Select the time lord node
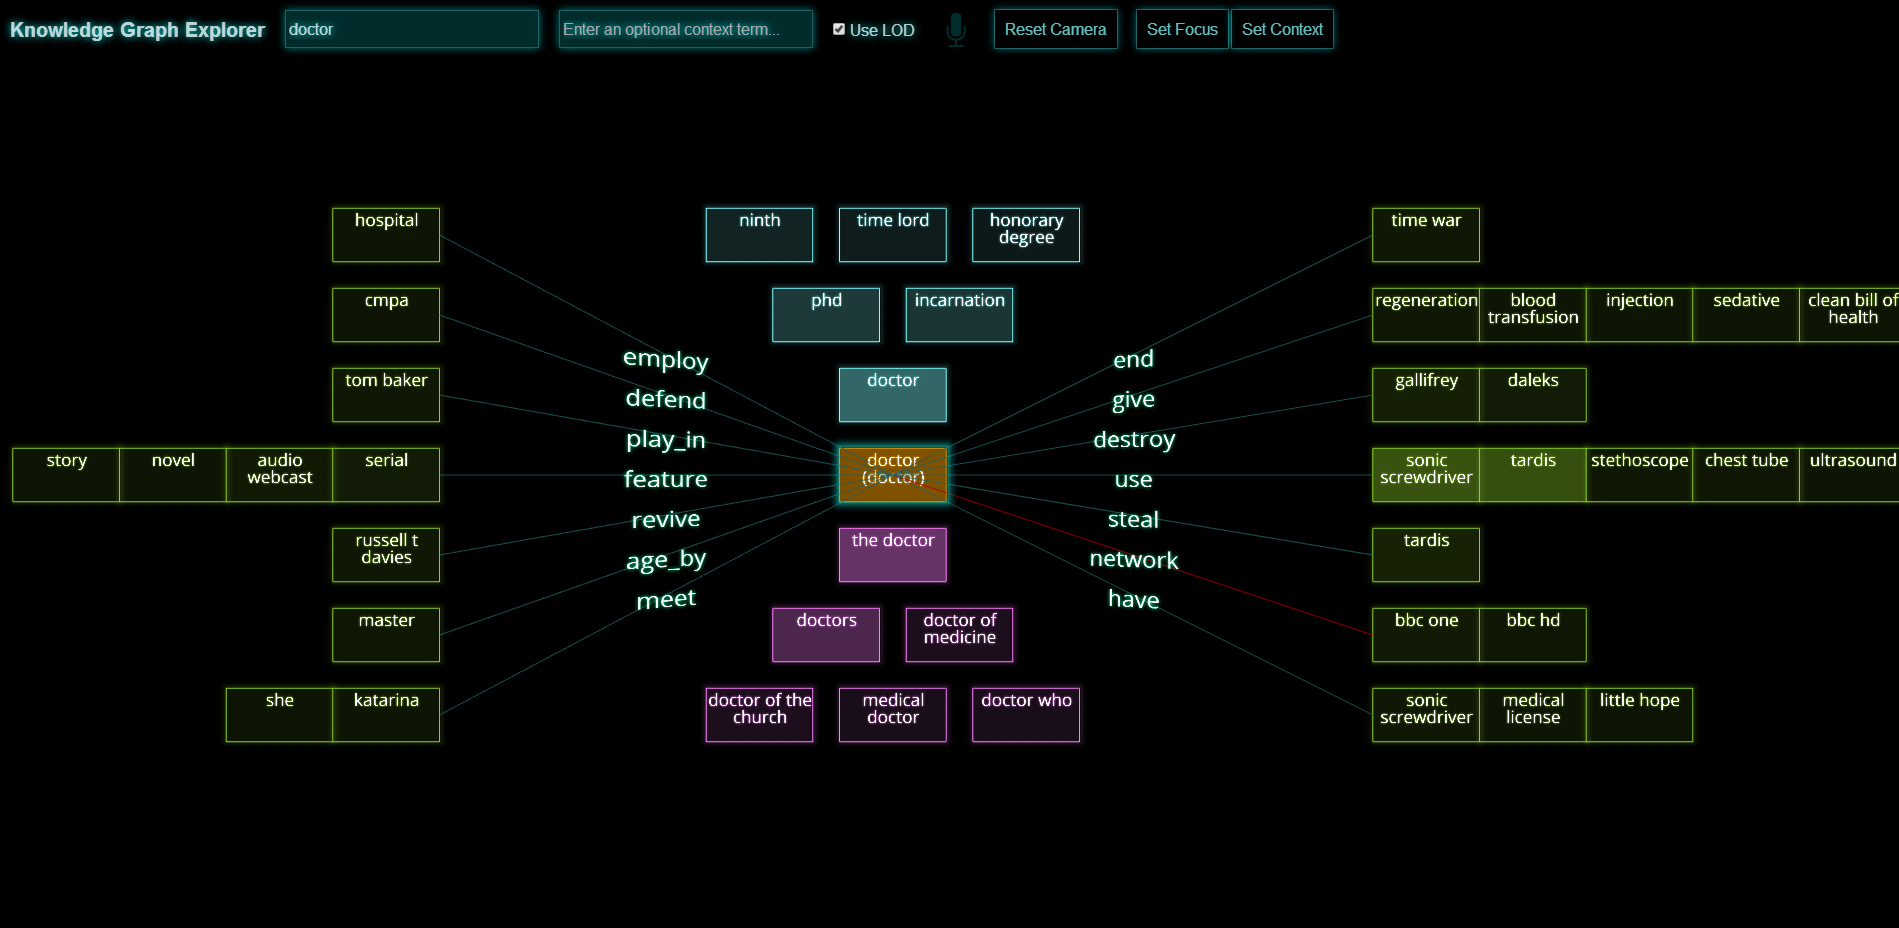1899x928 pixels. pos(893,235)
